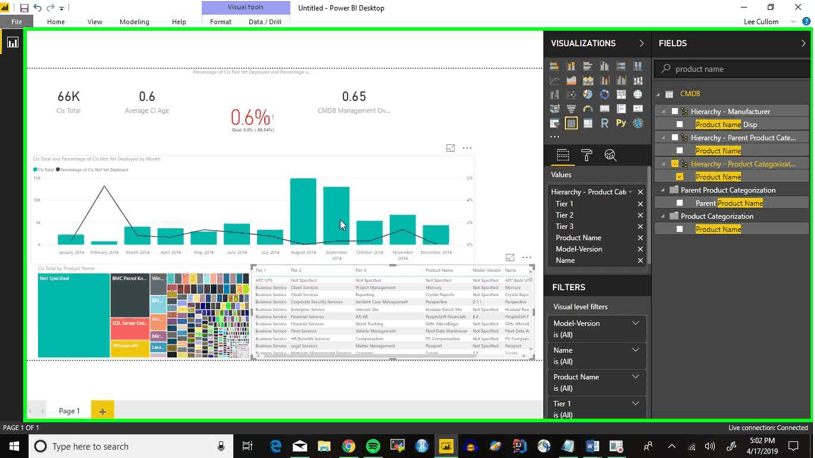Open the Format ribbon tab
The image size is (815, 458).
(220, 22)
